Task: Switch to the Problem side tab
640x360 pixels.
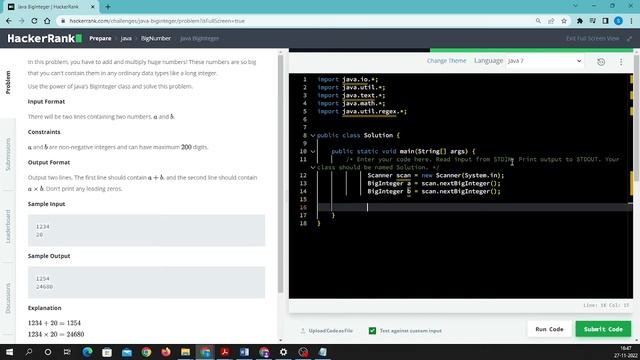Action: pos(8,83)
